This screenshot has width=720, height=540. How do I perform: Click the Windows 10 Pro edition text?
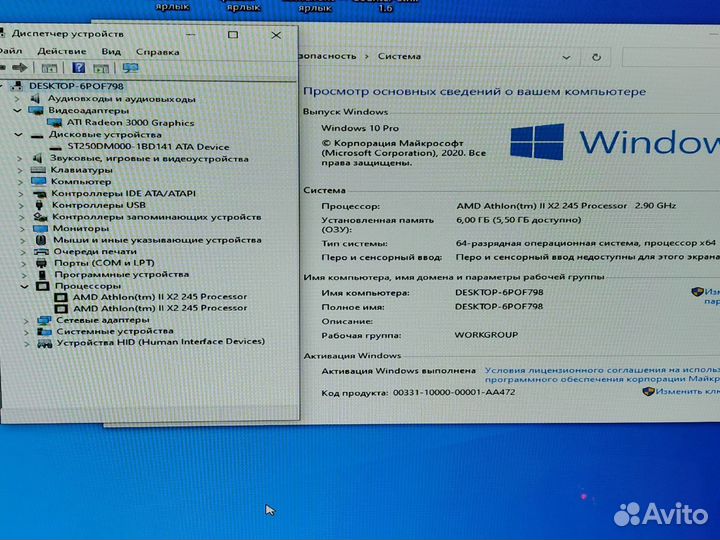(360, 128)
